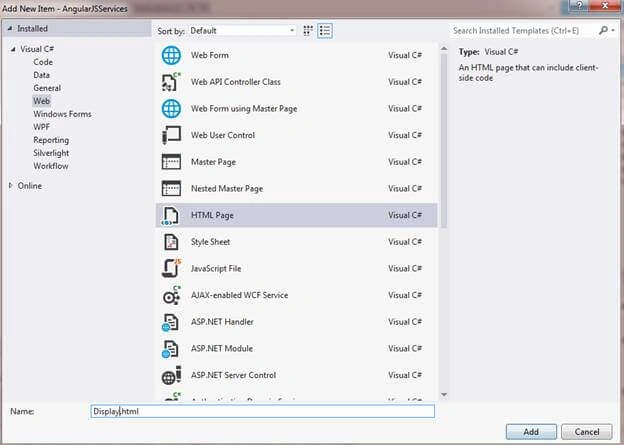Pick the Nested Master Page icon
Screen dimensions: 624x445
[171, 189]
